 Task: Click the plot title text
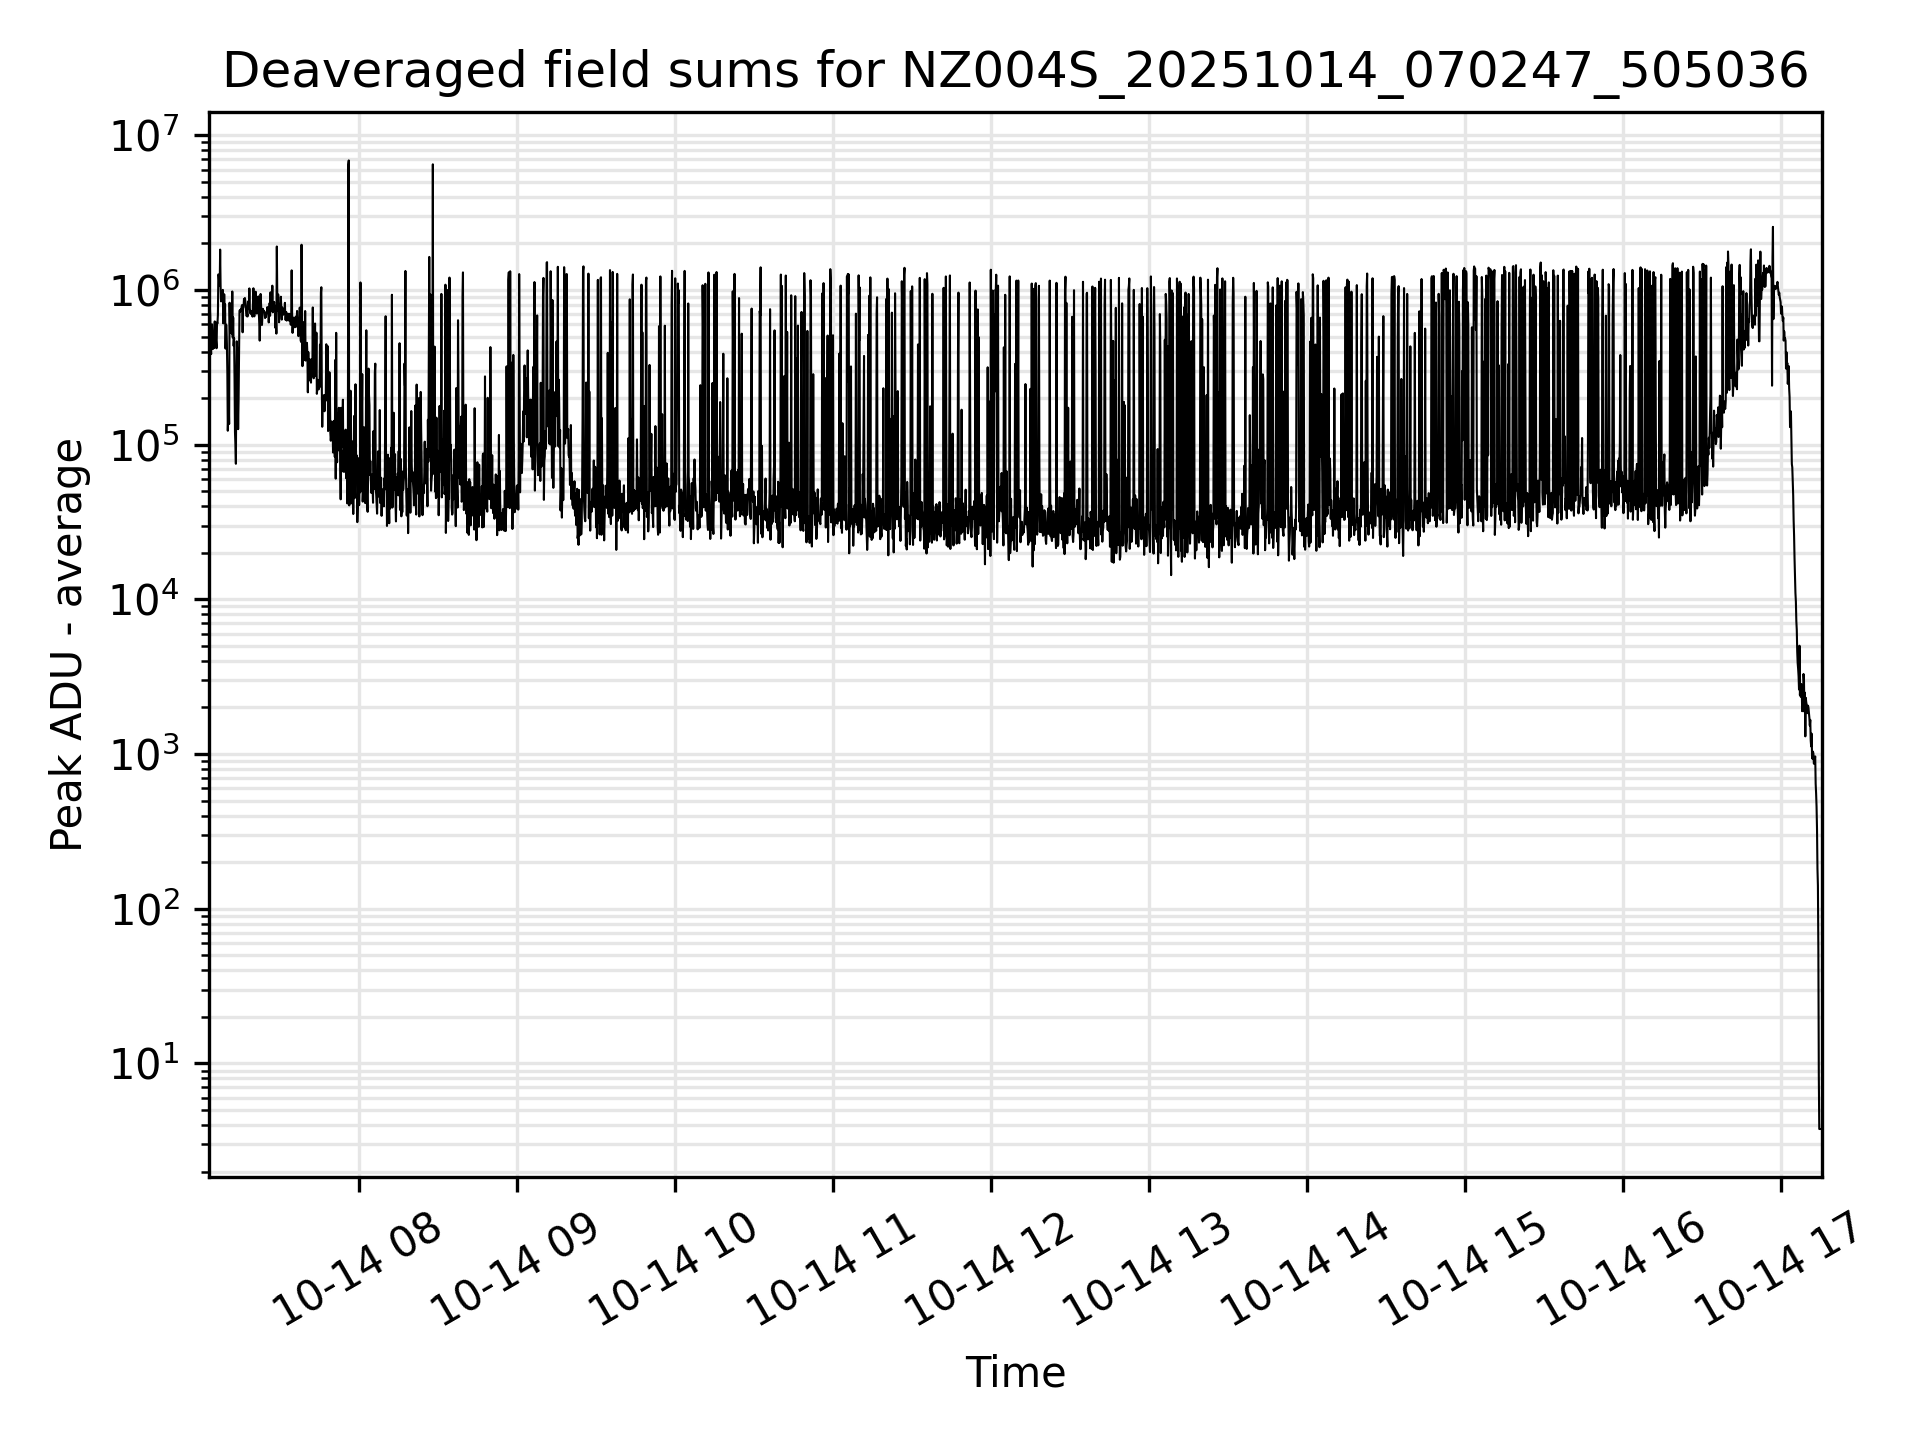pos(1015,72)
